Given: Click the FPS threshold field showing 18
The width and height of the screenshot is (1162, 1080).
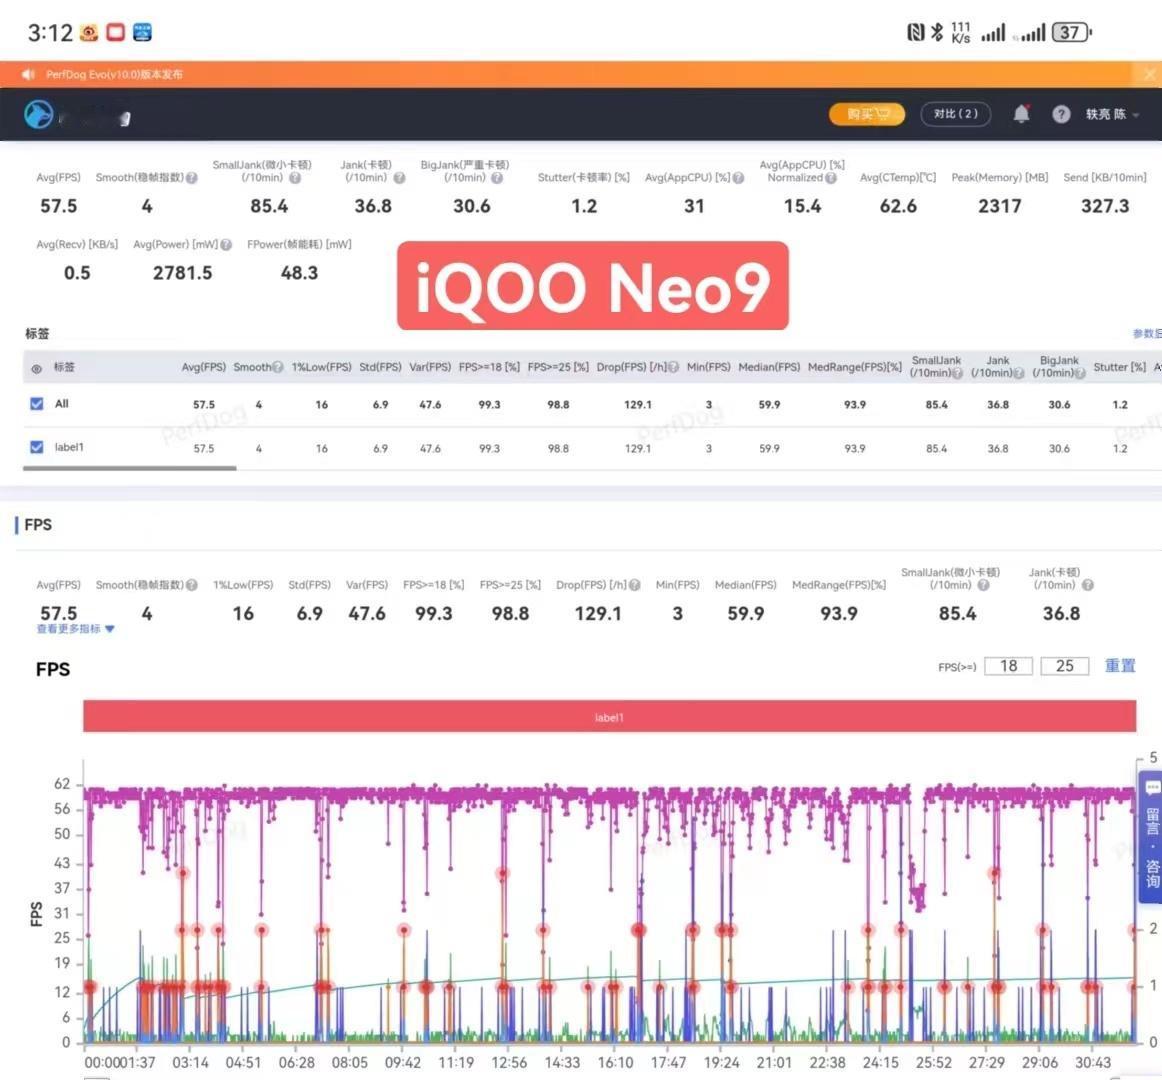Looking at the screenshot, I should click(x=1009, y=666).
